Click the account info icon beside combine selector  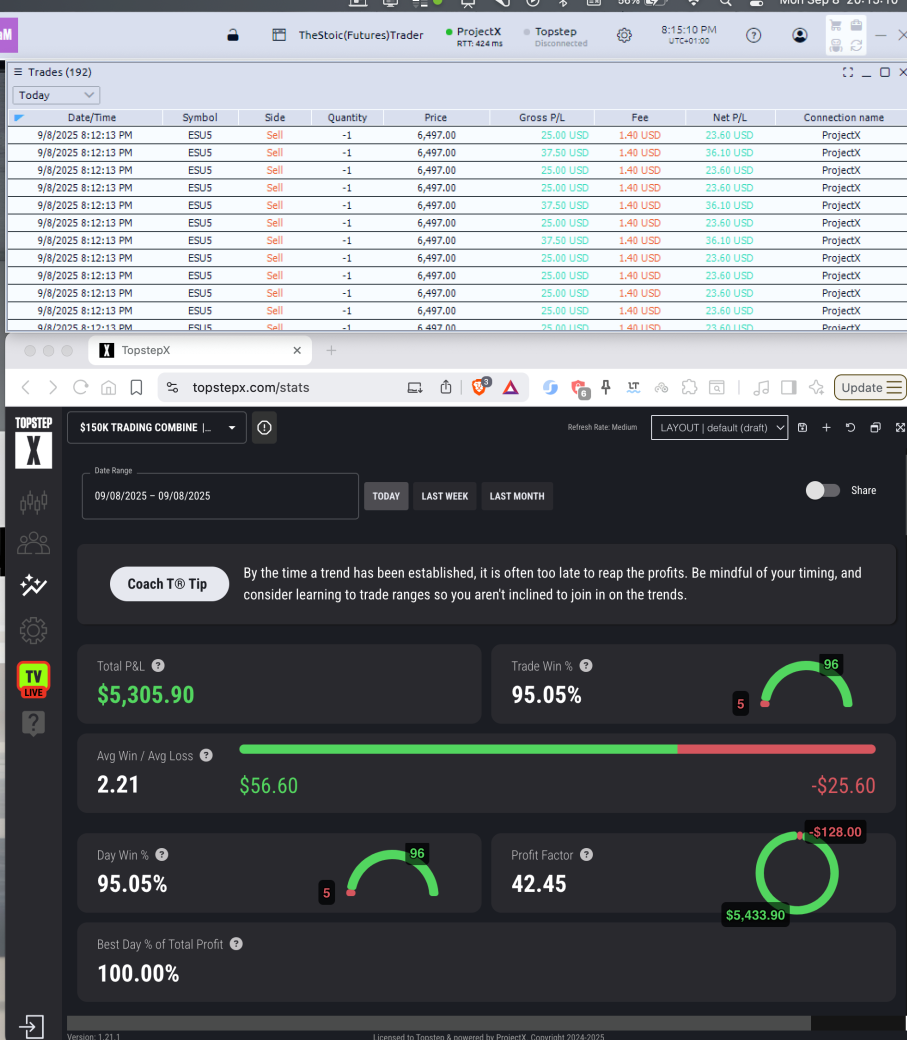pos(264,428)
